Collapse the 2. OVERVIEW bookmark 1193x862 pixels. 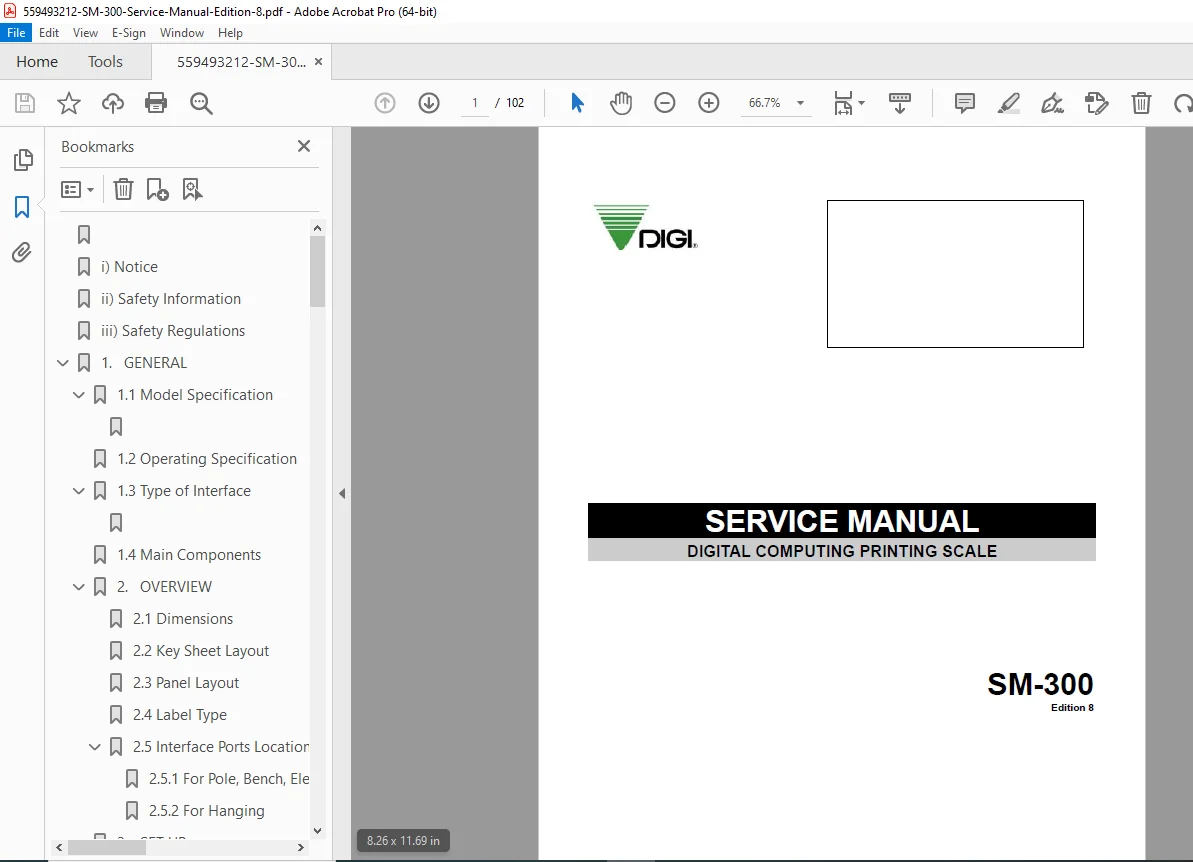click(78, 587)
